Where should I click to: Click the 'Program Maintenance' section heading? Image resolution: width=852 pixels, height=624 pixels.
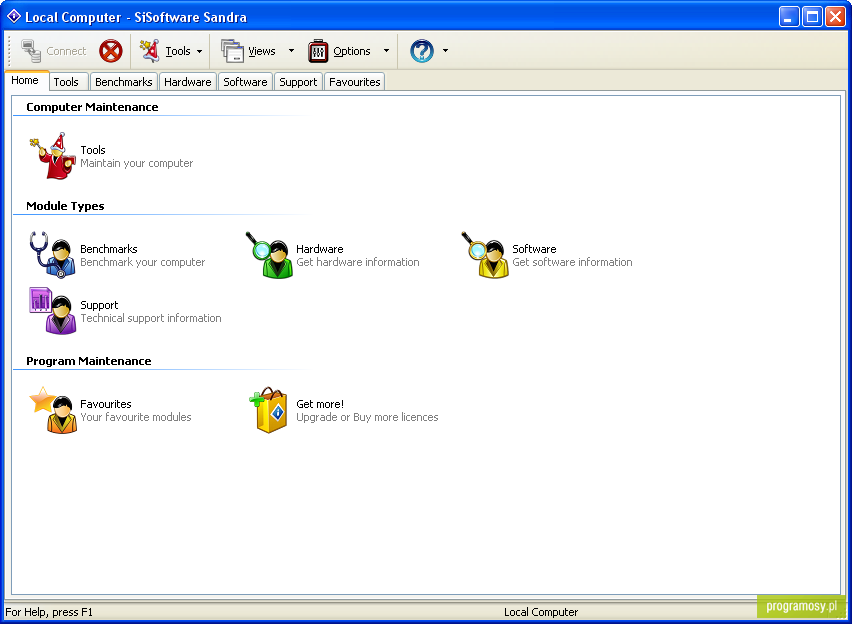coord(89,361)
